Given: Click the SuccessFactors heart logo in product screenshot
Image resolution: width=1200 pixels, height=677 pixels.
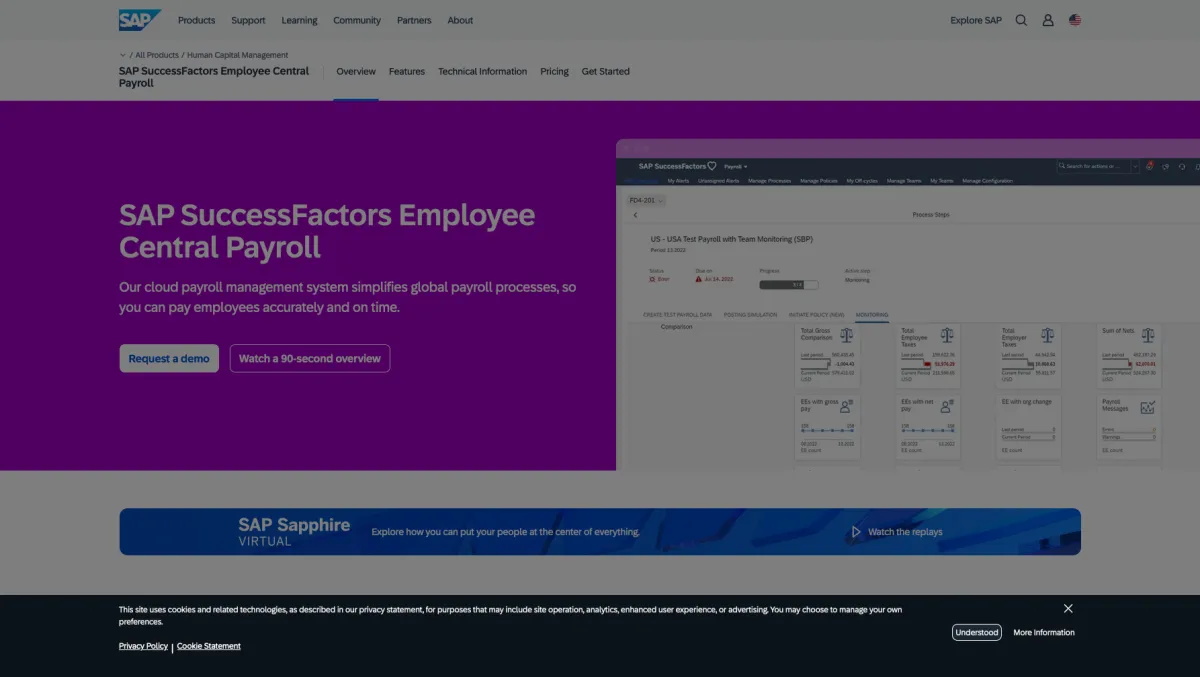Looking at the screenshot, I should [x=712, y=166].
